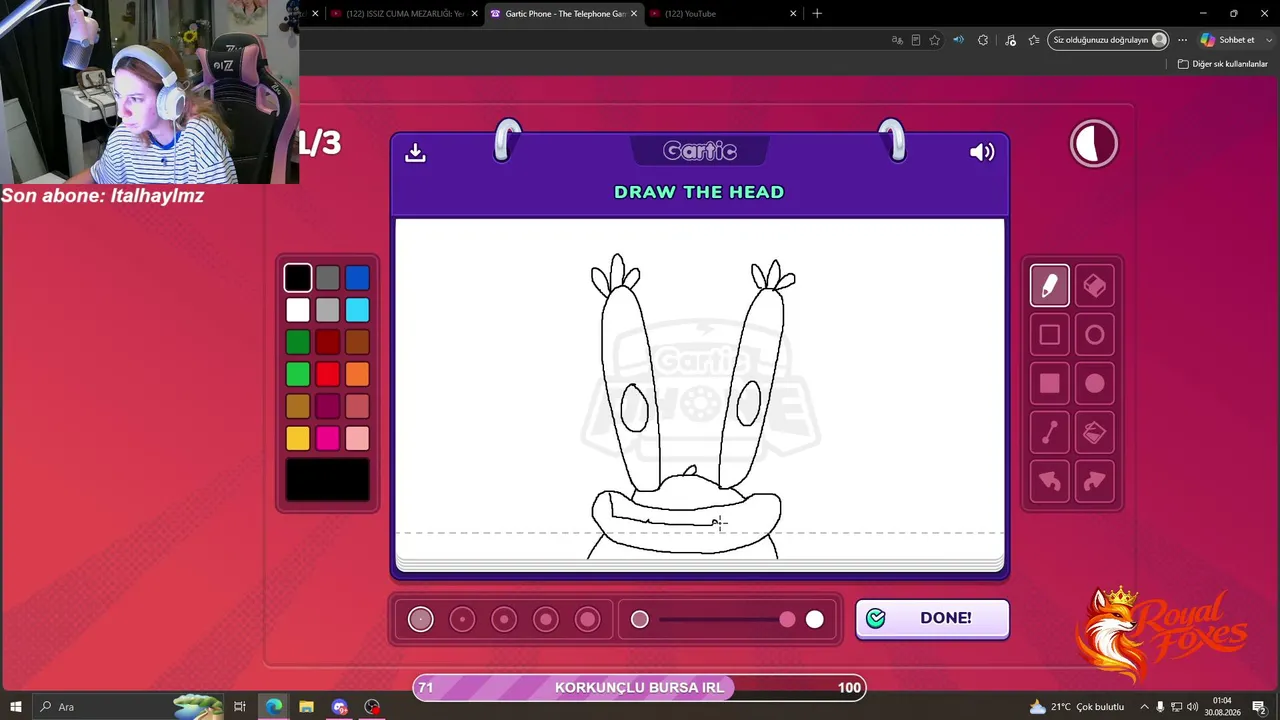The image size is (1280, 720).
Task: Pick the dark red color swatch
Action: point(328,342)
